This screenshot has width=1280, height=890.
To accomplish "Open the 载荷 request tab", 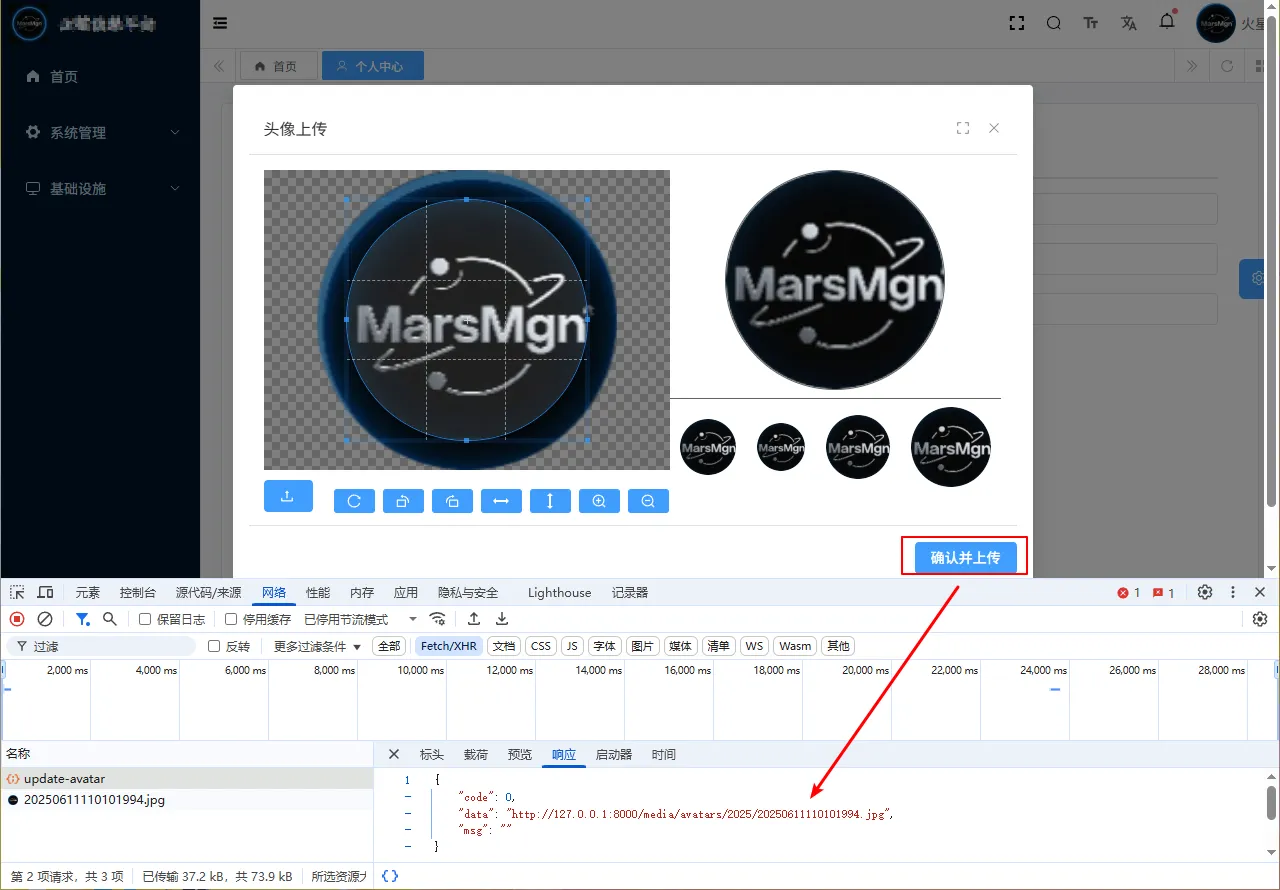I will click(476, 754).
